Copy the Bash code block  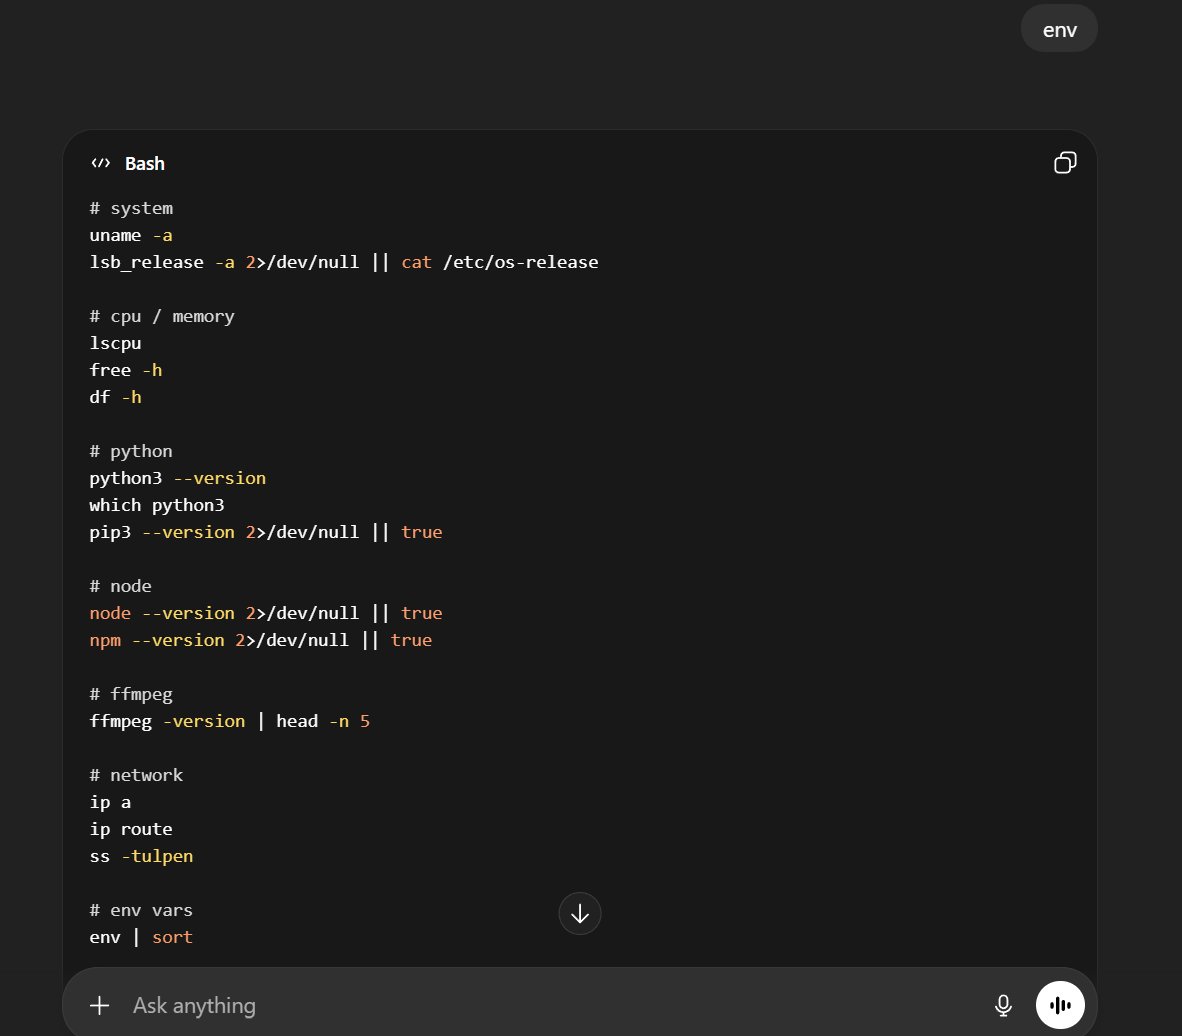pos(1064,163)
